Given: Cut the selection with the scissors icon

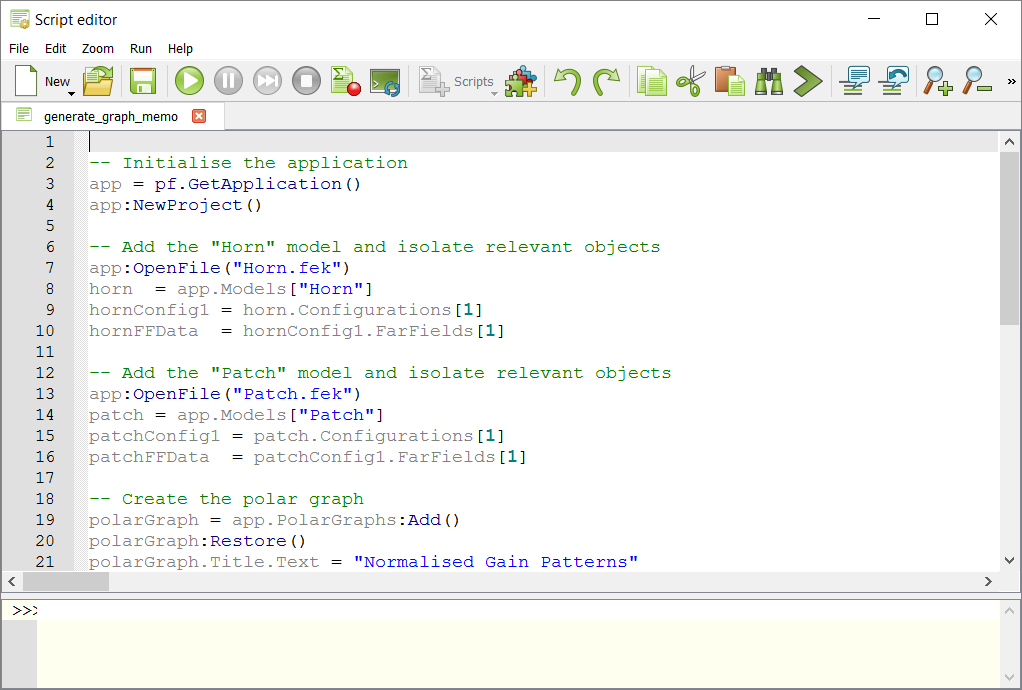Looking at the screenshot, I should [x=690, y=81].
